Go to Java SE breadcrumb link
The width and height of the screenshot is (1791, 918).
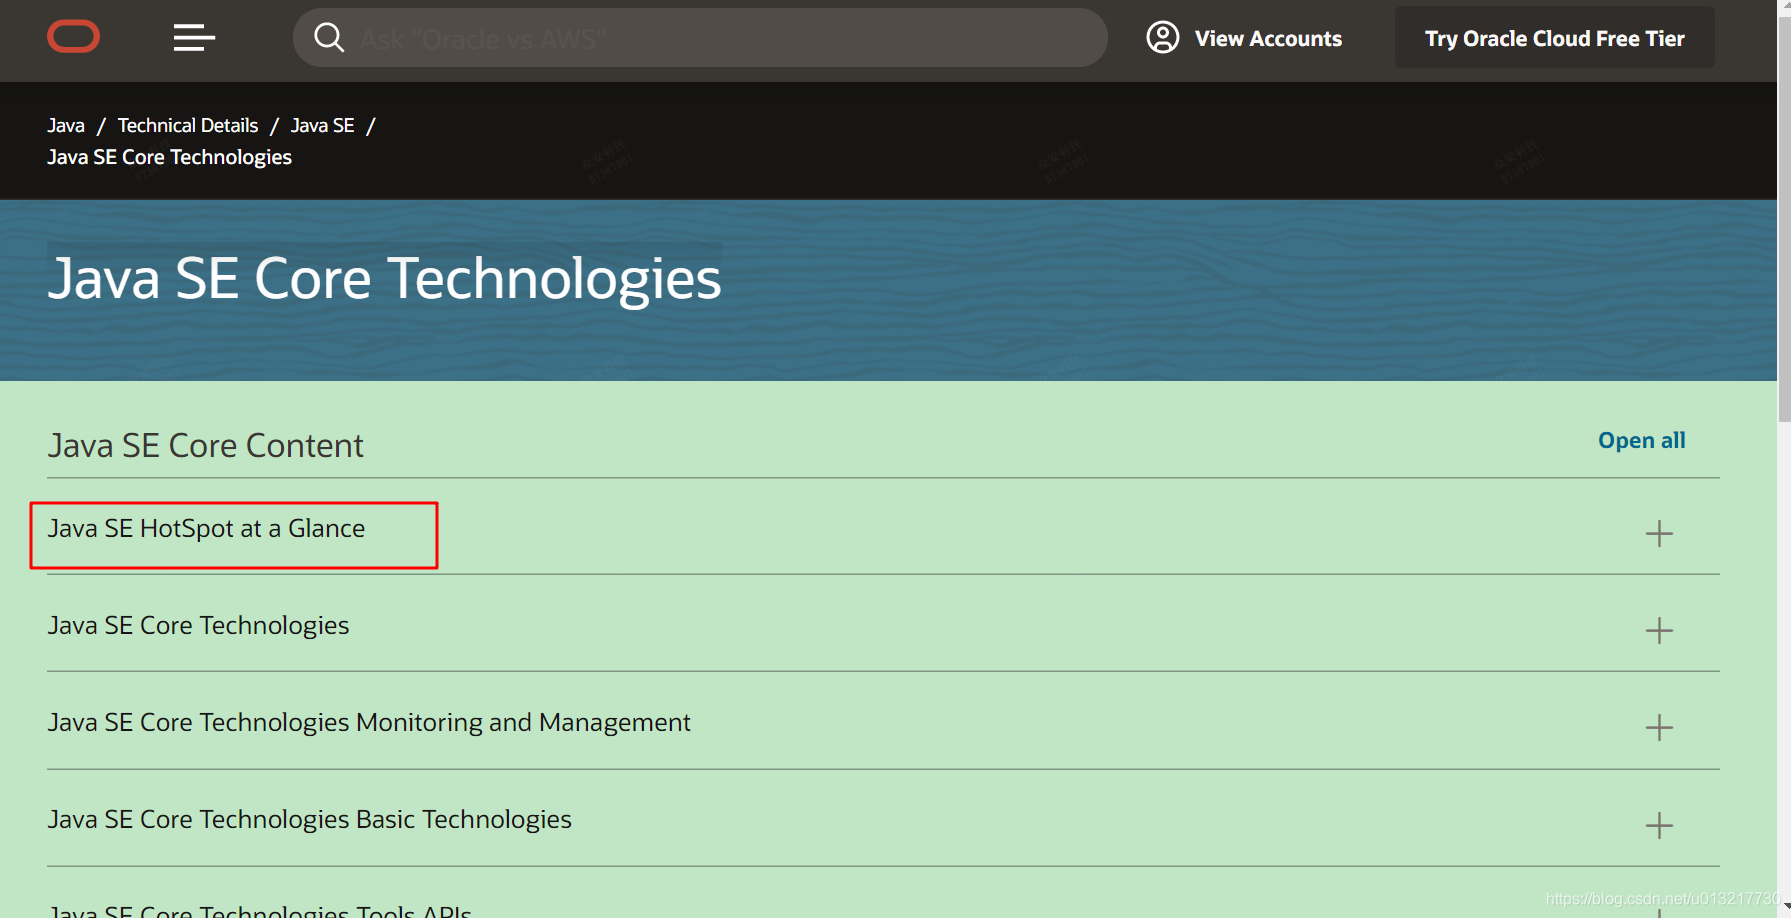coord(322,125)
